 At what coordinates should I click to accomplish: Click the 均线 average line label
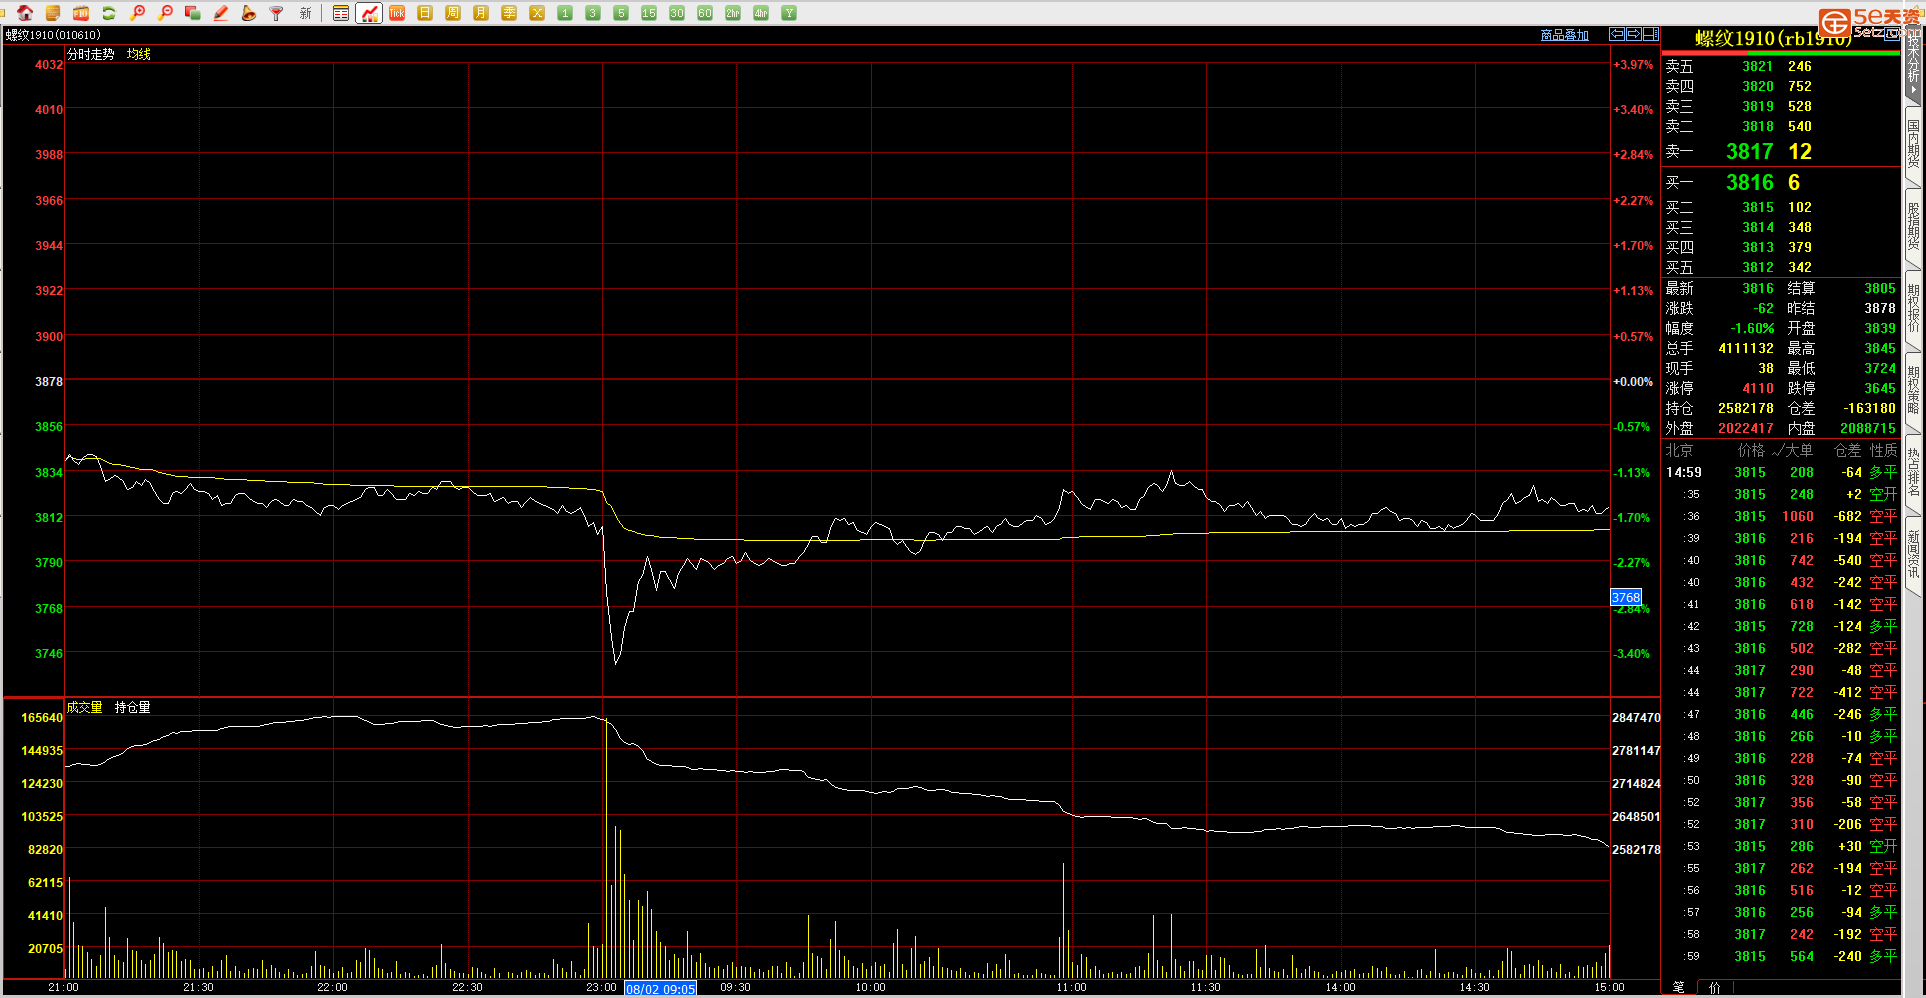(x=138, y=54)
